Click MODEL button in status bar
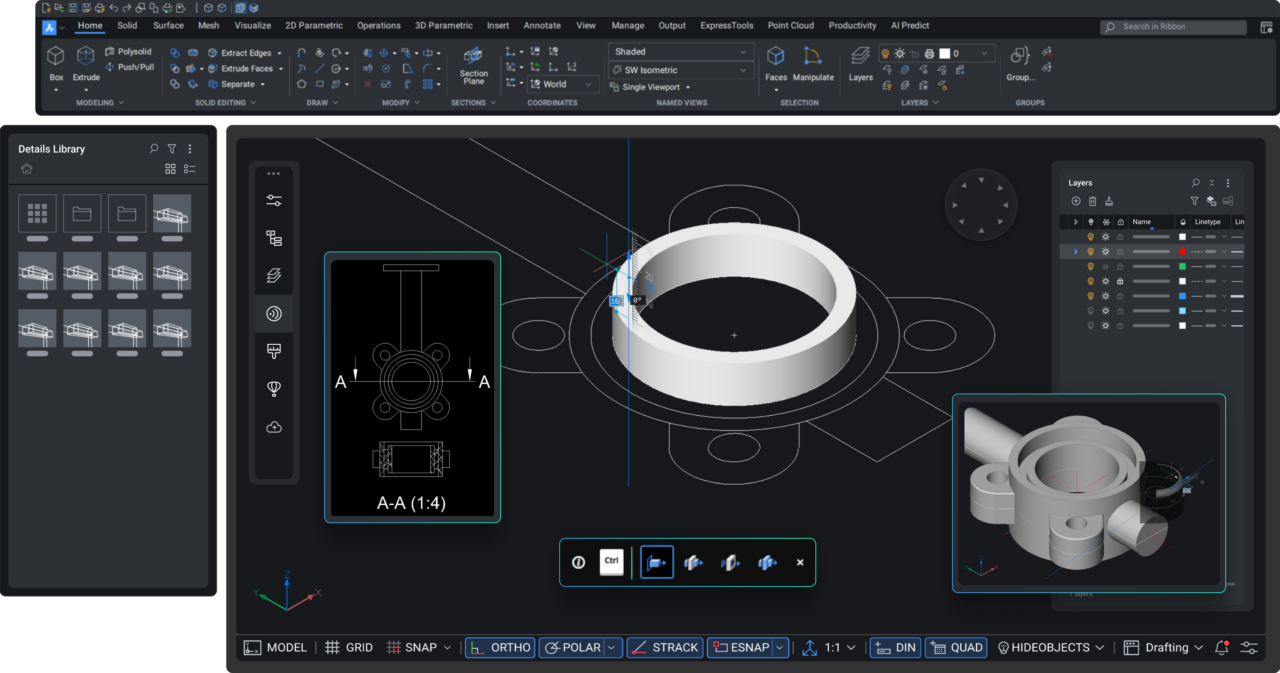 pos(275,648)
